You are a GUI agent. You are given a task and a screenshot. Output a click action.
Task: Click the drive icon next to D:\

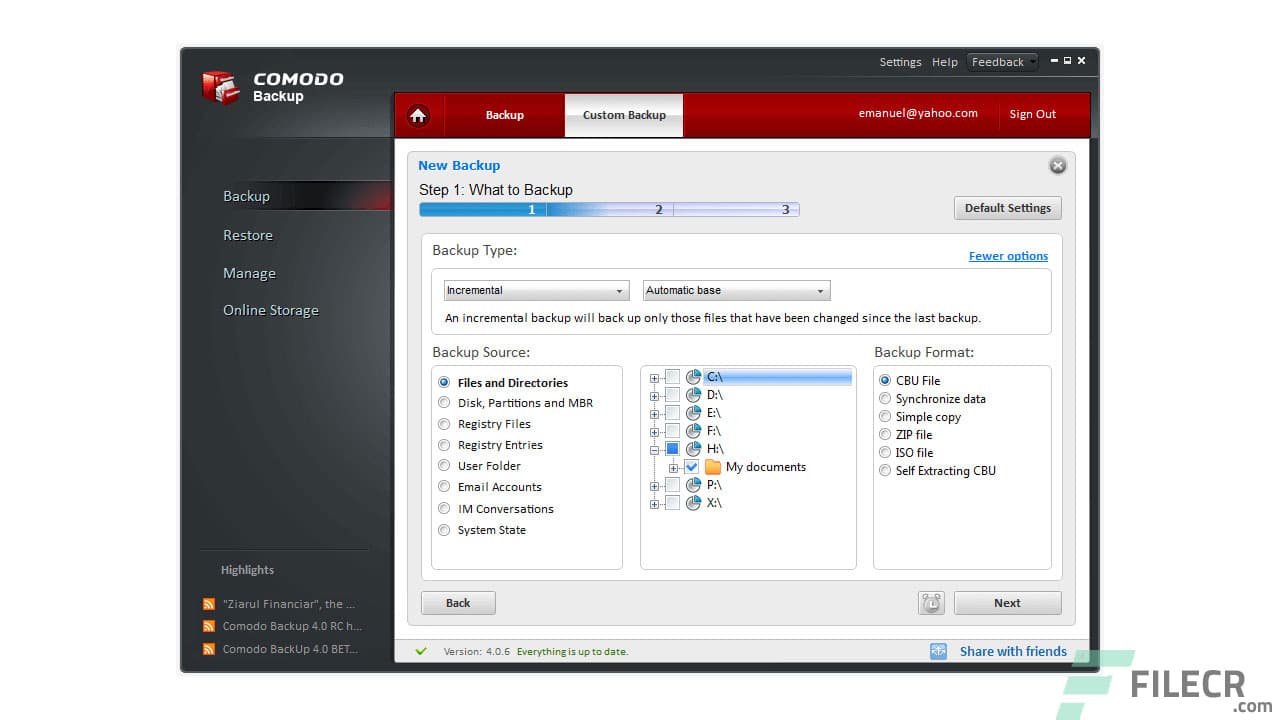click(x=694, y=394)
